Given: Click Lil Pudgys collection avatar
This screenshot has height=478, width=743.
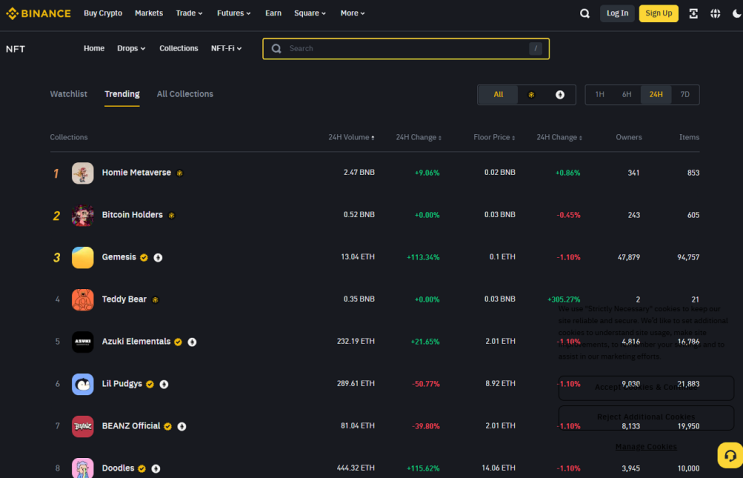Looking at the screenshot, I should point(82,384).
